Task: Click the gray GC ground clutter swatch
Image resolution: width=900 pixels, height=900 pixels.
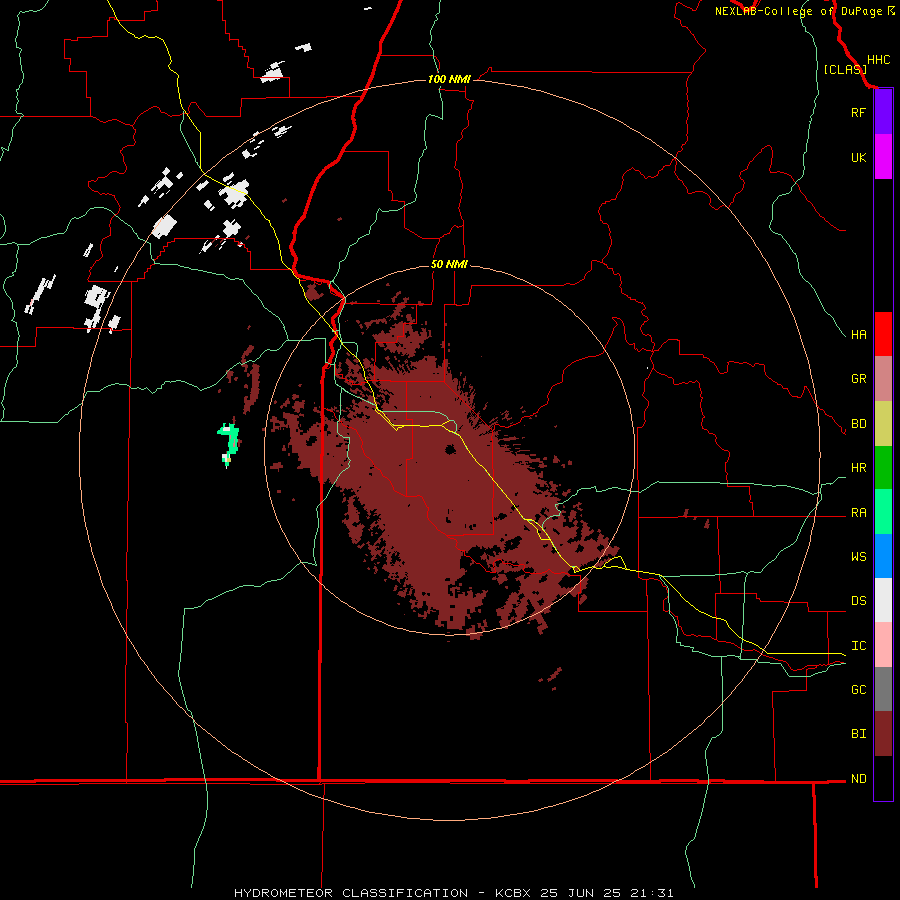Action: [x=883, y=689]
